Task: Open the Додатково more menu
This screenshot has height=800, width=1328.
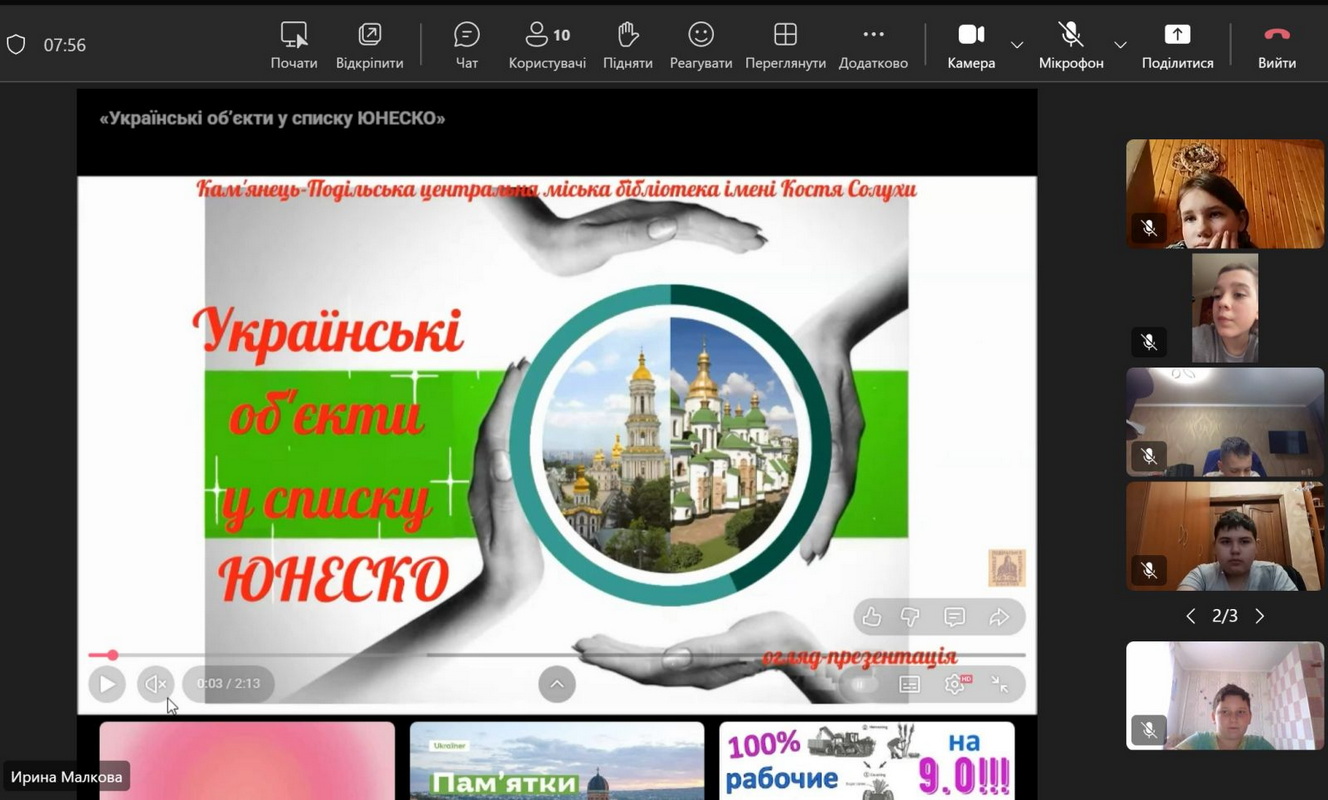Action: [x=873, y=46]
